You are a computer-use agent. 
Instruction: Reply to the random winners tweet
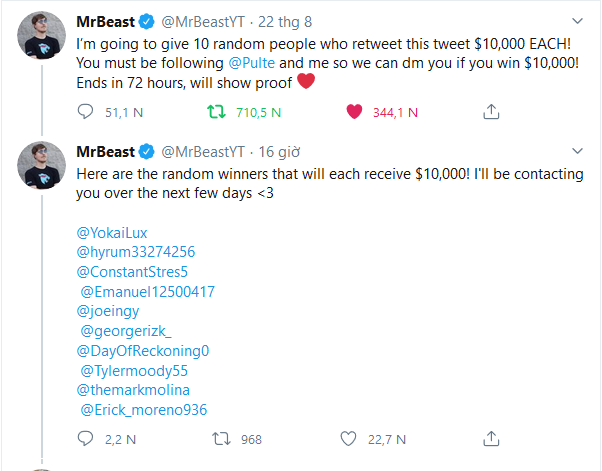pyautogui.click(x=85, y=438)
